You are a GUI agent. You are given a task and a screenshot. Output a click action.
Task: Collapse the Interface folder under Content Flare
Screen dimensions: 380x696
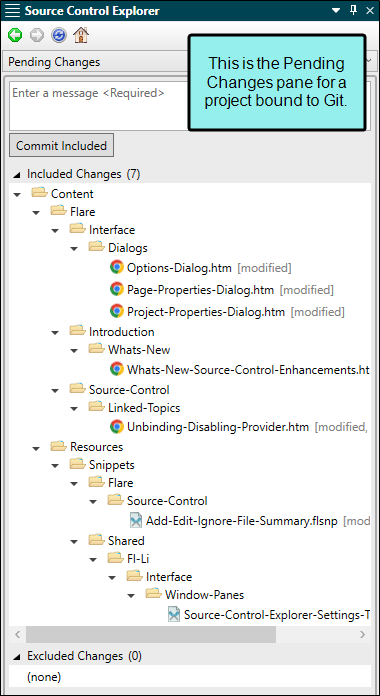coord(55,230)
